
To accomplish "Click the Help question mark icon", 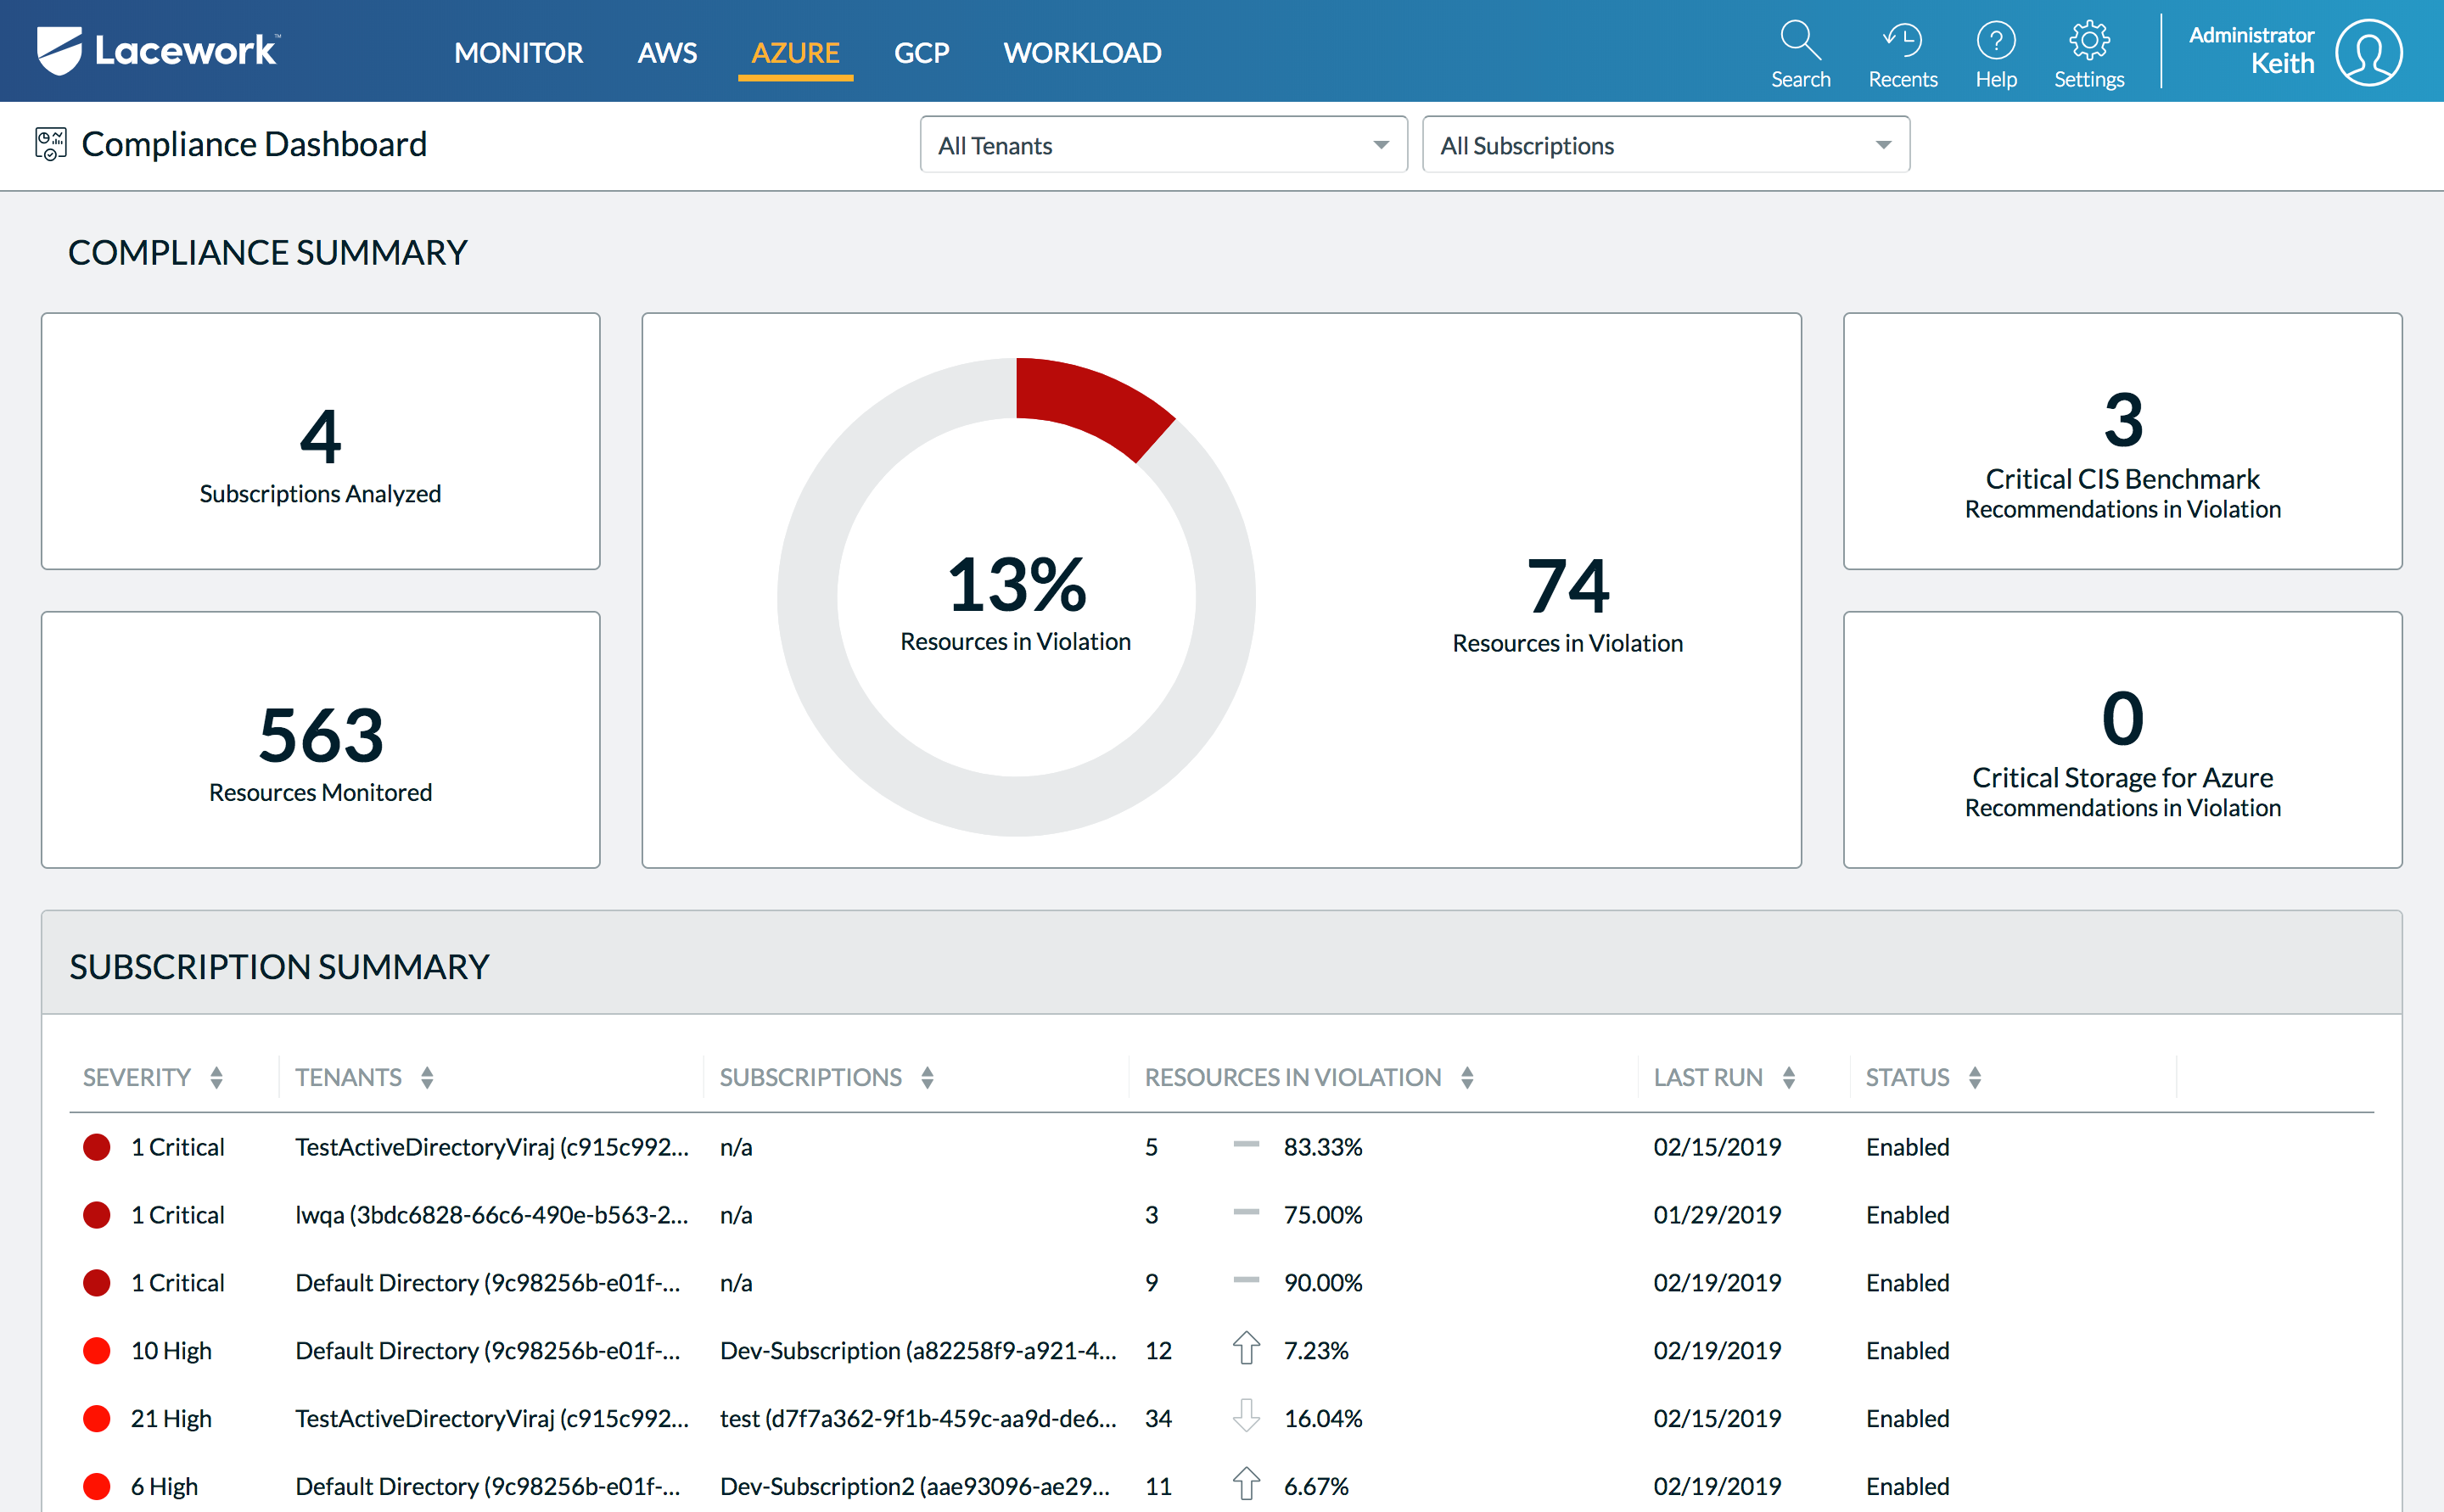I will (1995, 41).
